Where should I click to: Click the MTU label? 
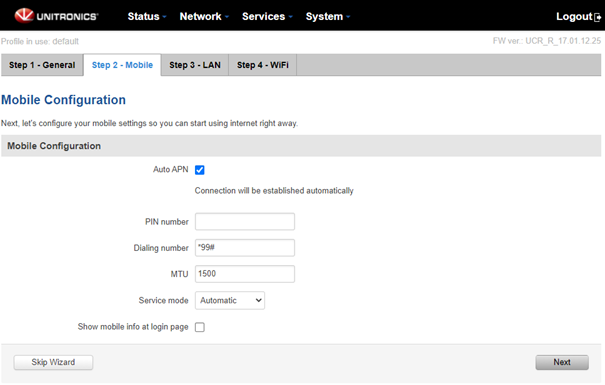(x=179, y=274)
